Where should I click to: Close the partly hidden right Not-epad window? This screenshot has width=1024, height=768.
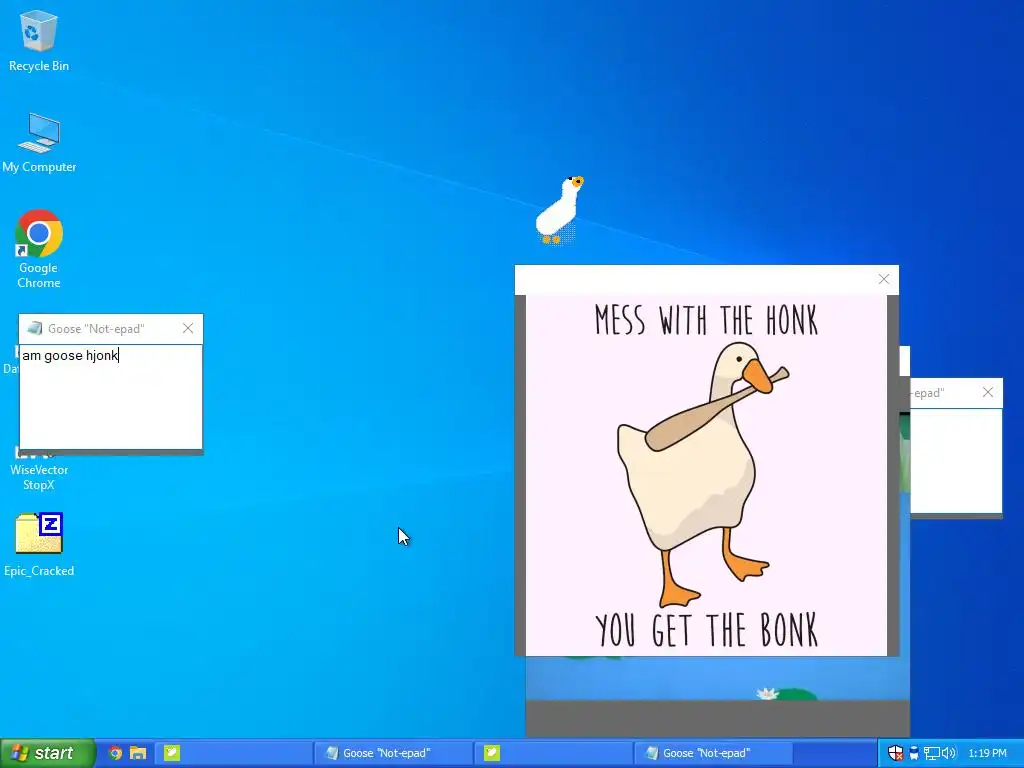tap(987, 392)
